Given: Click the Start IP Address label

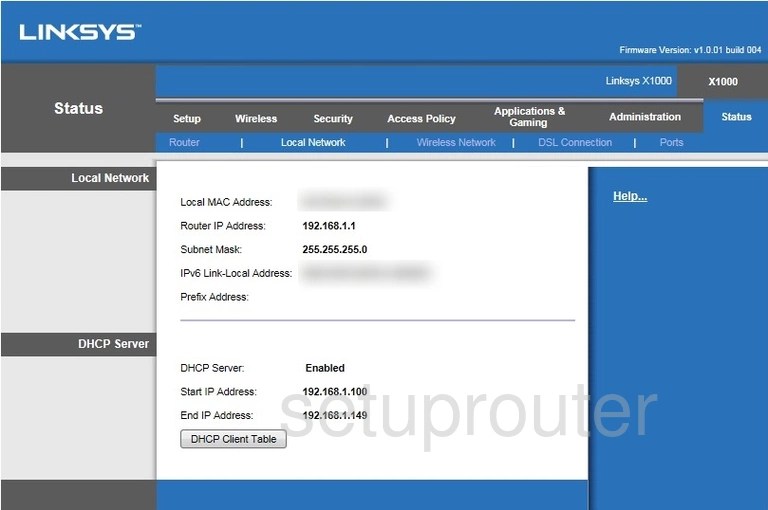Looking at the screenshot, I should coord(218,391).
